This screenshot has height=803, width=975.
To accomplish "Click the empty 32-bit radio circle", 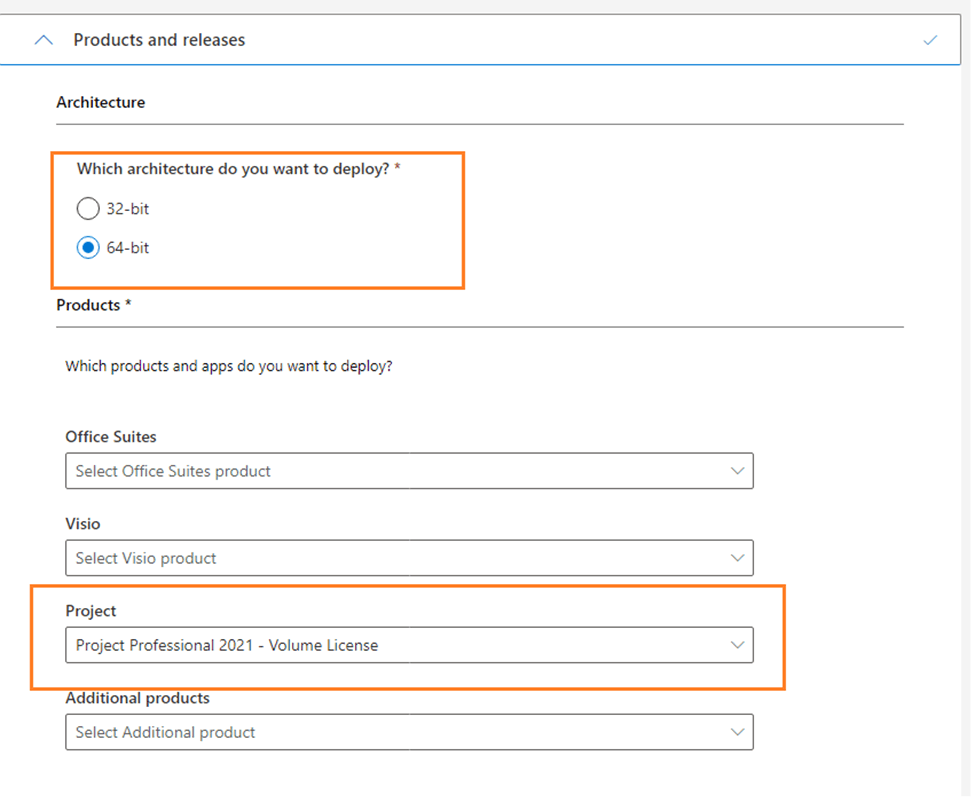I will click(x=88, y=208).
